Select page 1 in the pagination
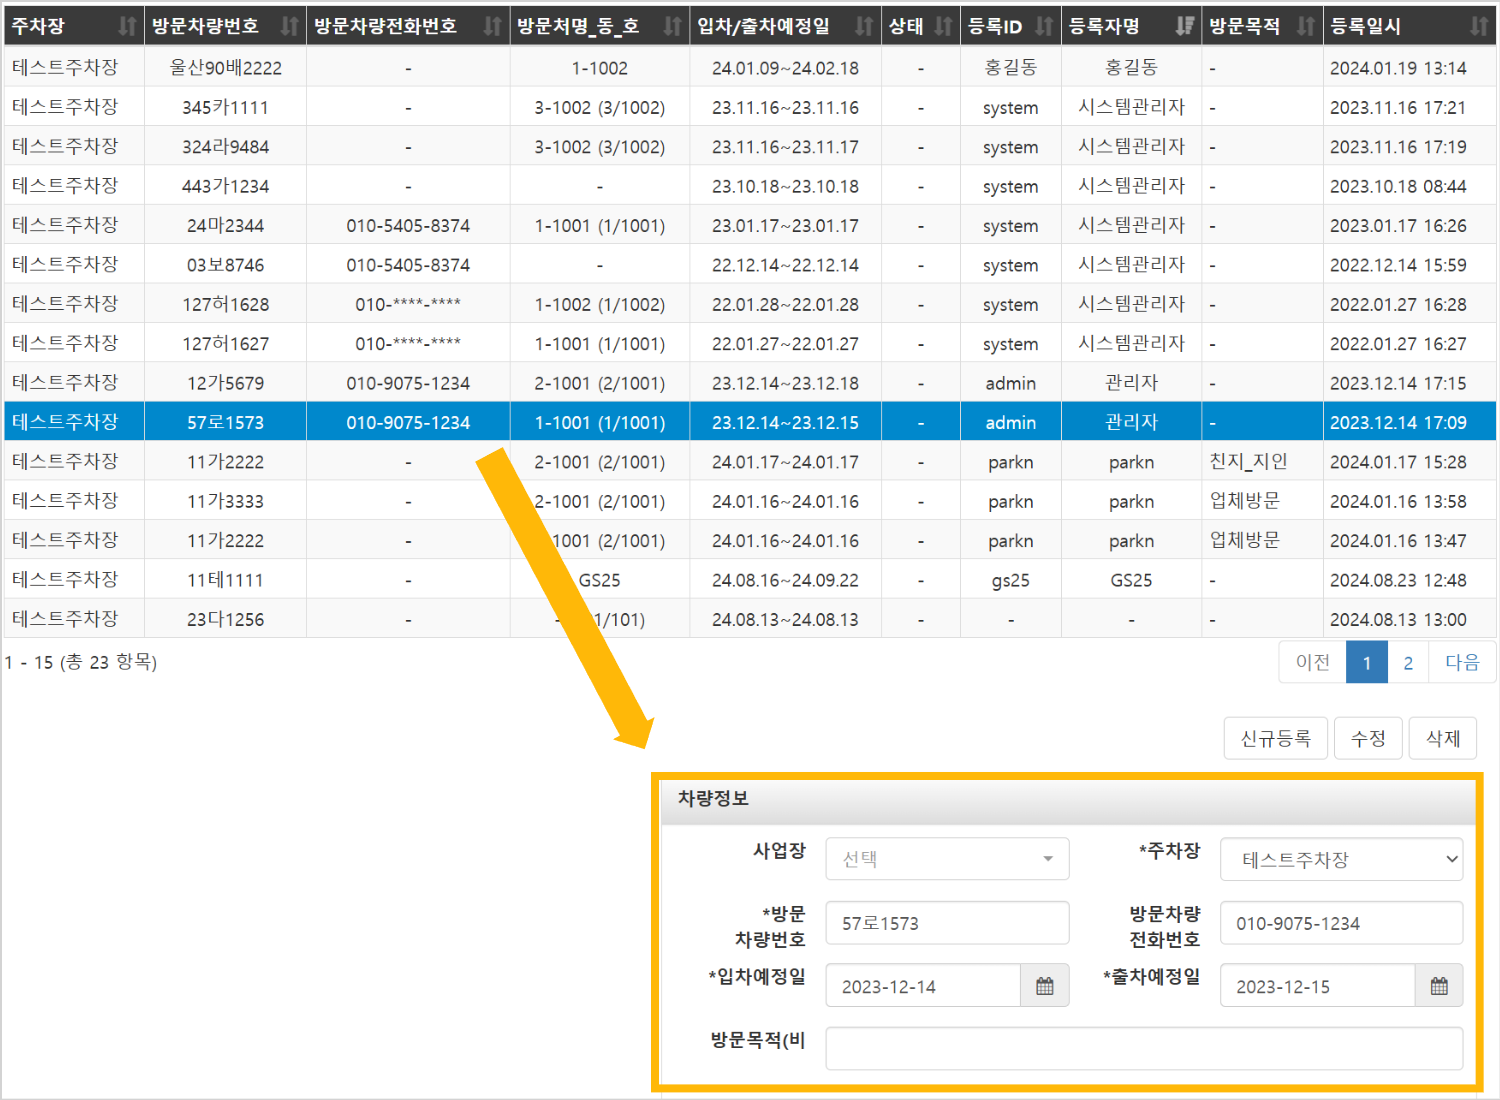Screen dimensions: 1500x1100 [1367, 662]
